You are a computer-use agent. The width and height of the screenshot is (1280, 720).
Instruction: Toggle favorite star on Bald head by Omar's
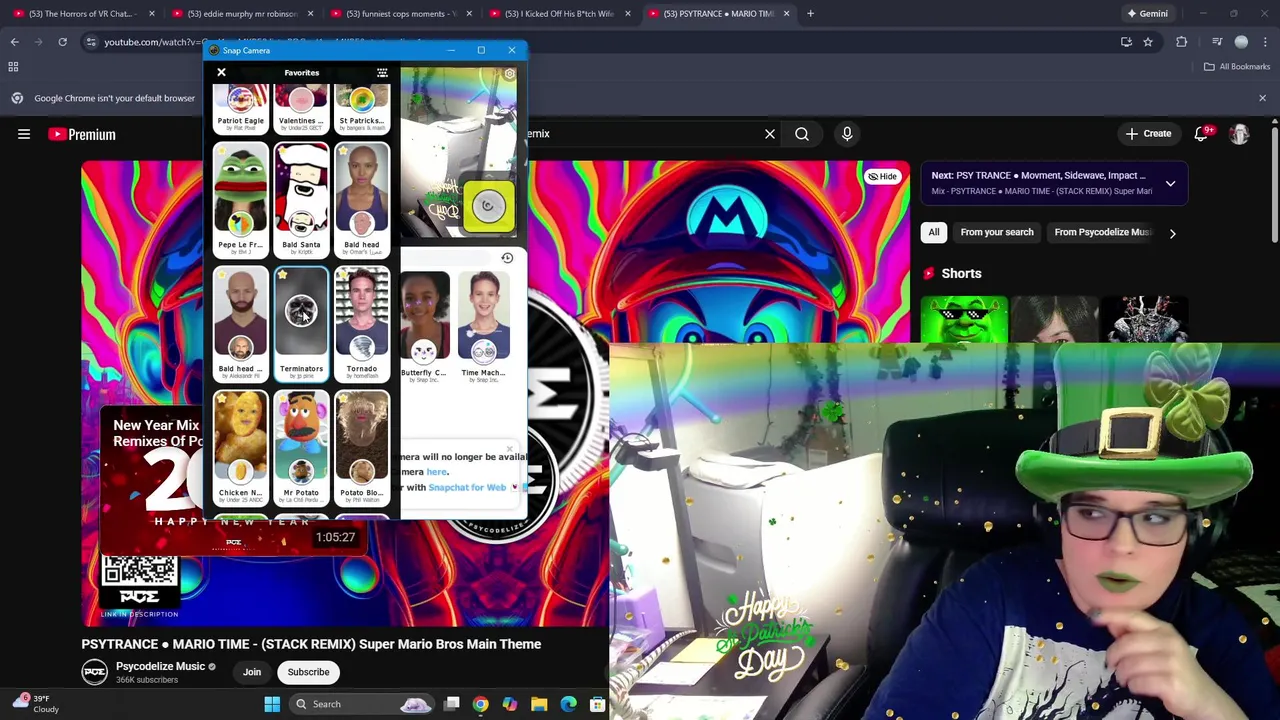tap(343, 152)
